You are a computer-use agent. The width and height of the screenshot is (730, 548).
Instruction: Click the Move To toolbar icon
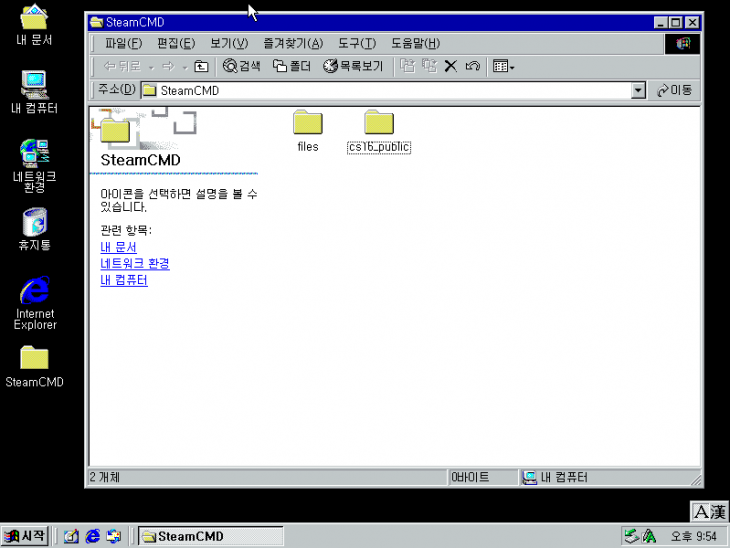coord(408,66)
